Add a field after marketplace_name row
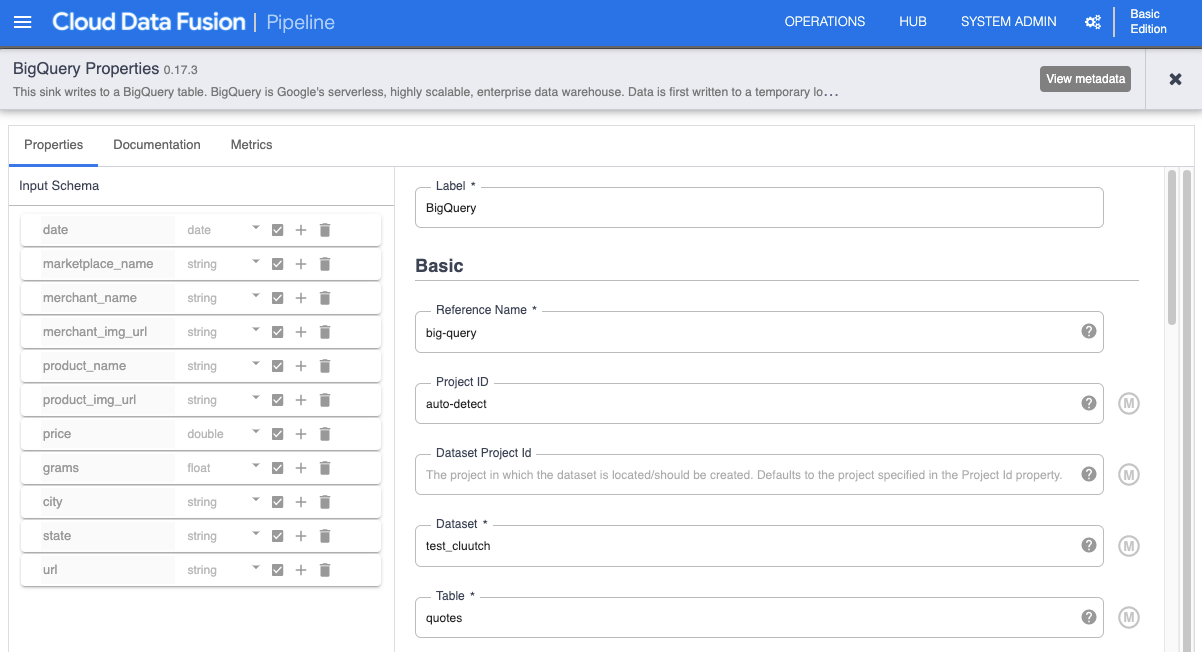 (x=301, y=264)
